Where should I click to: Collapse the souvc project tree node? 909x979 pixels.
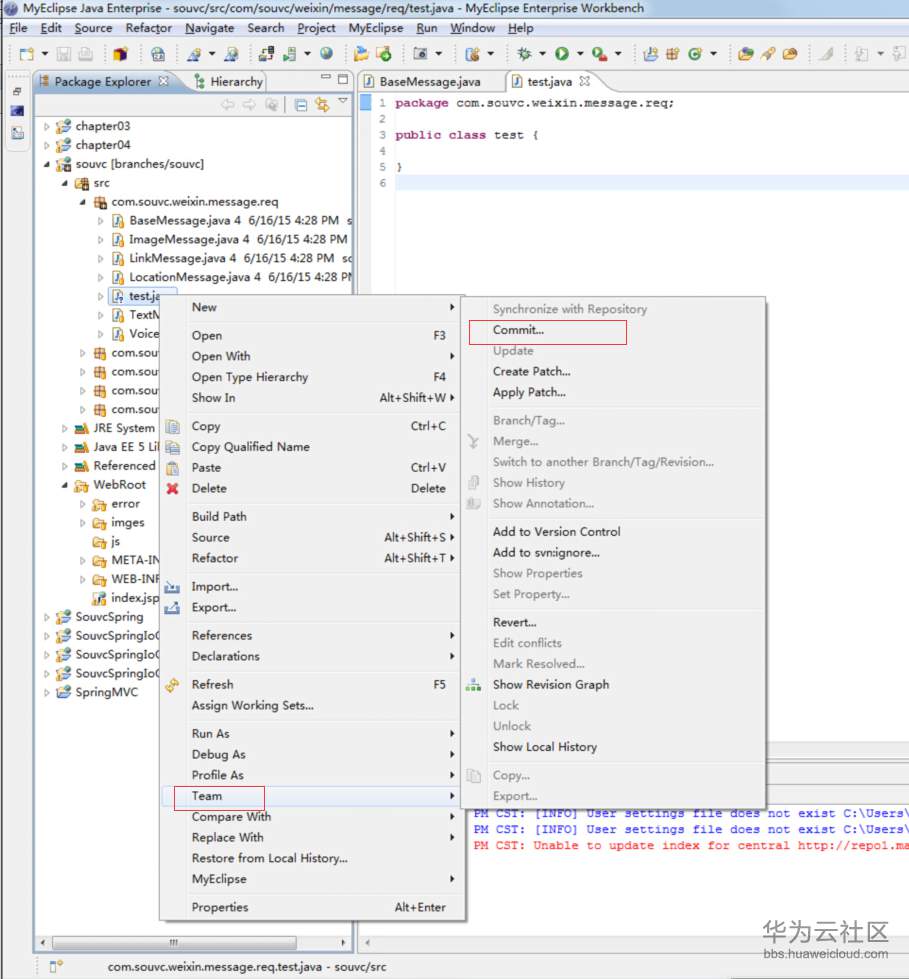pos(46,164)
